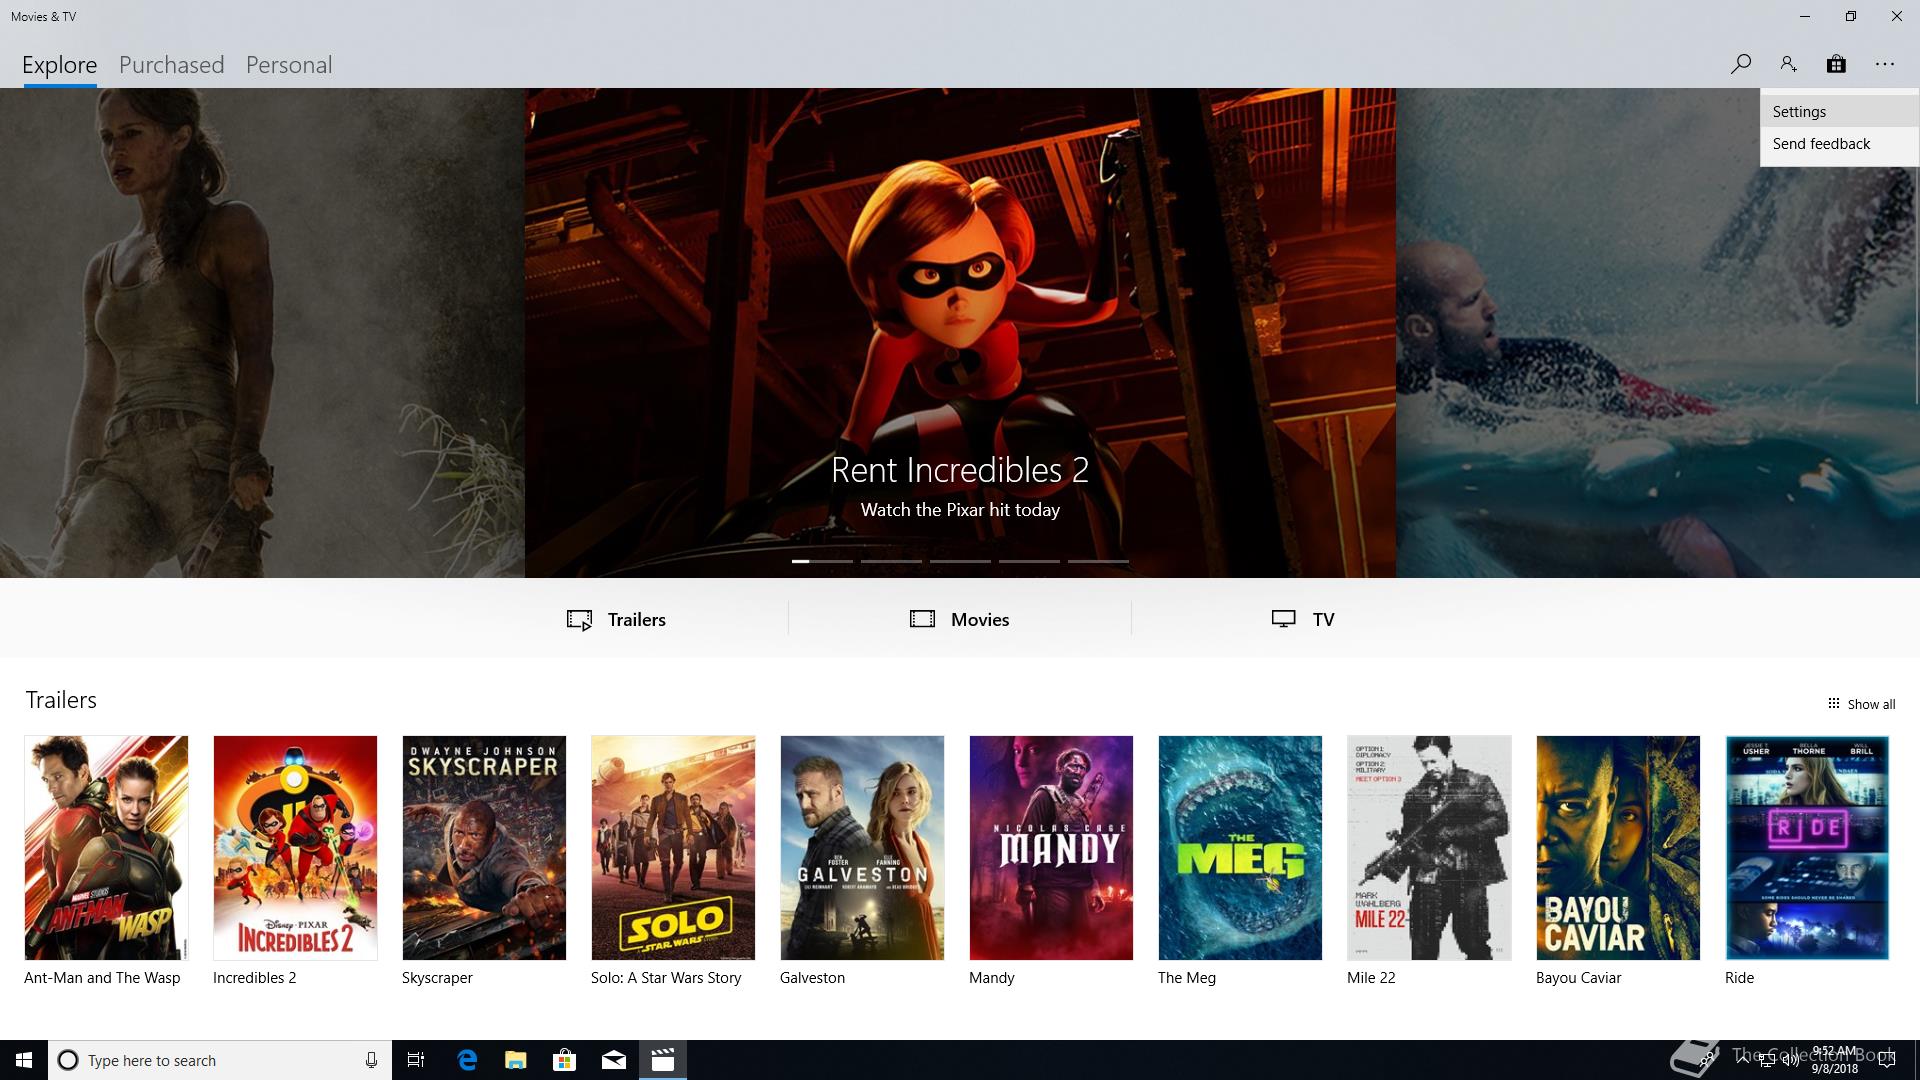Open Galveston trailer poster
Screen dimensions: 1920x1080
click(x=862, y=848)
